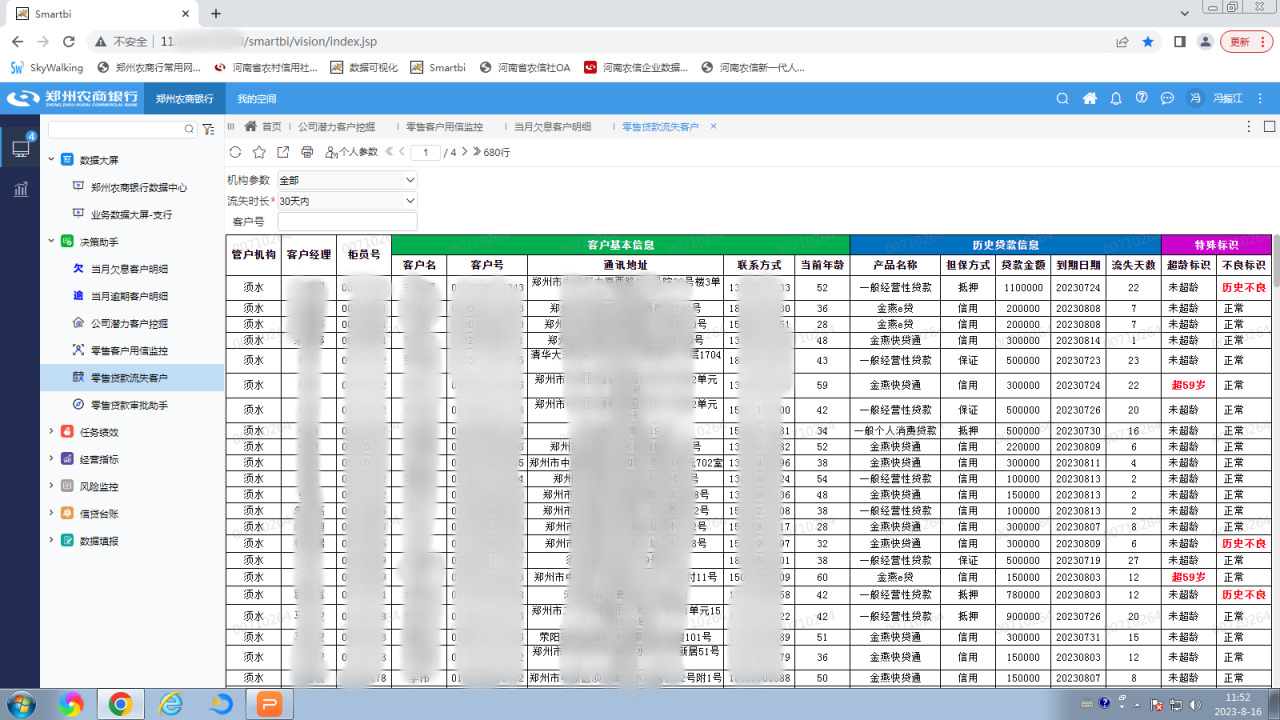1280x720 pixels.
Task: Open the 机构参数 dropdown
Action: click(347, 180)
